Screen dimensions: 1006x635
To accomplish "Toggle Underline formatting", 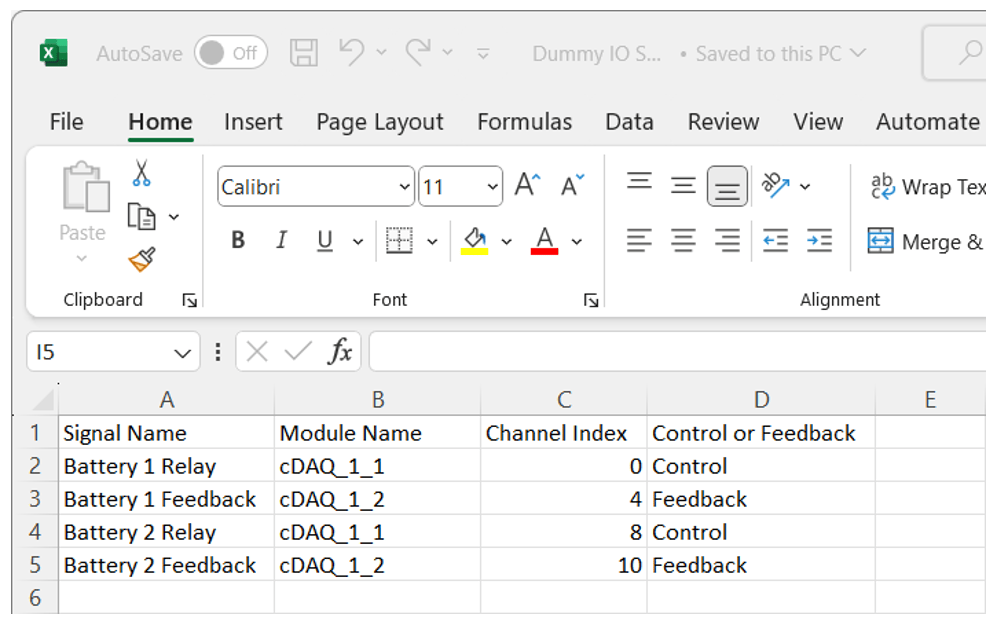I will [x=325, y=241].
